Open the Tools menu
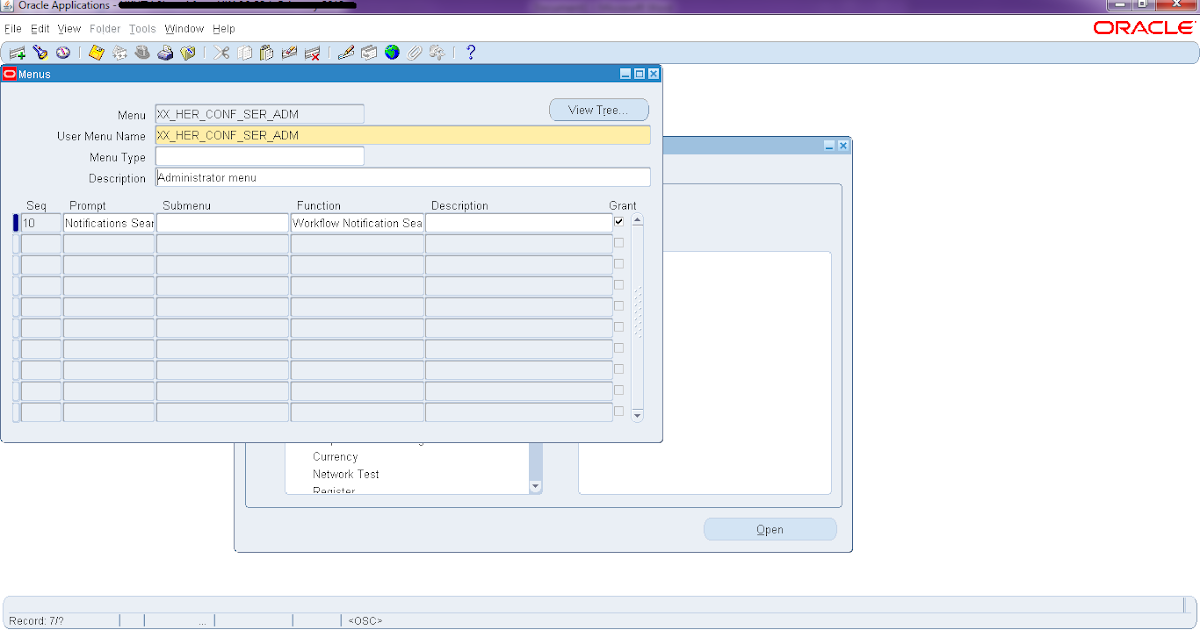This screenshot has height=630, width=1200. [142, 29]
